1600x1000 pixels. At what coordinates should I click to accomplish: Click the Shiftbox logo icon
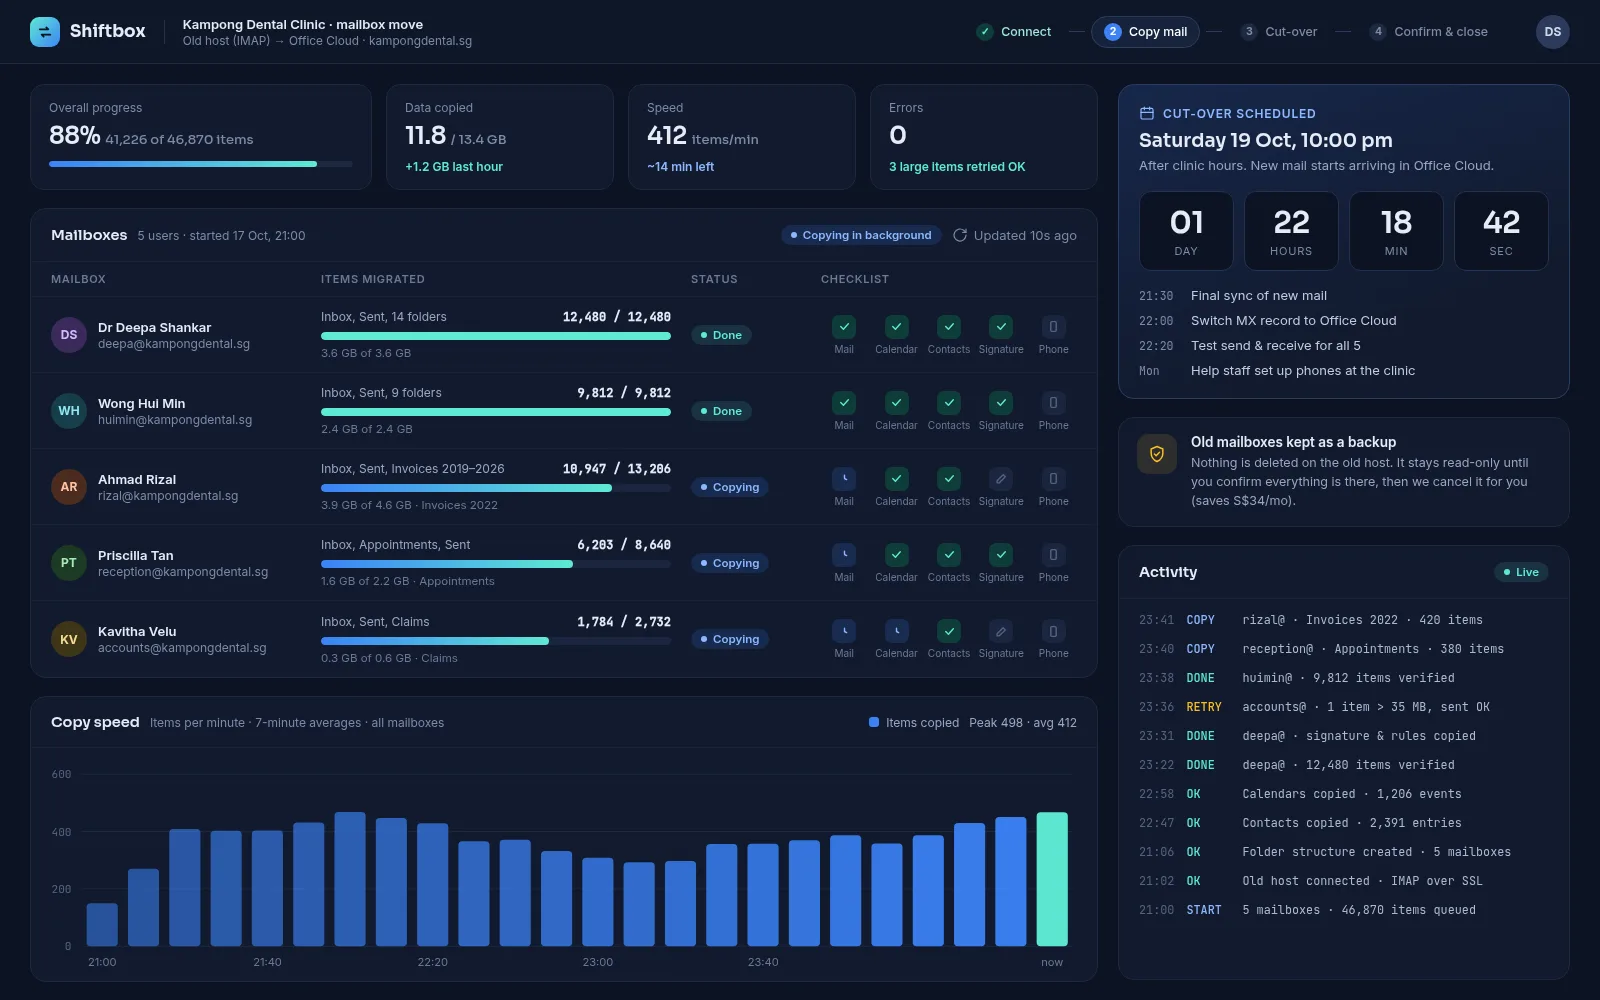pyautogui.click(x=45, y=32)
